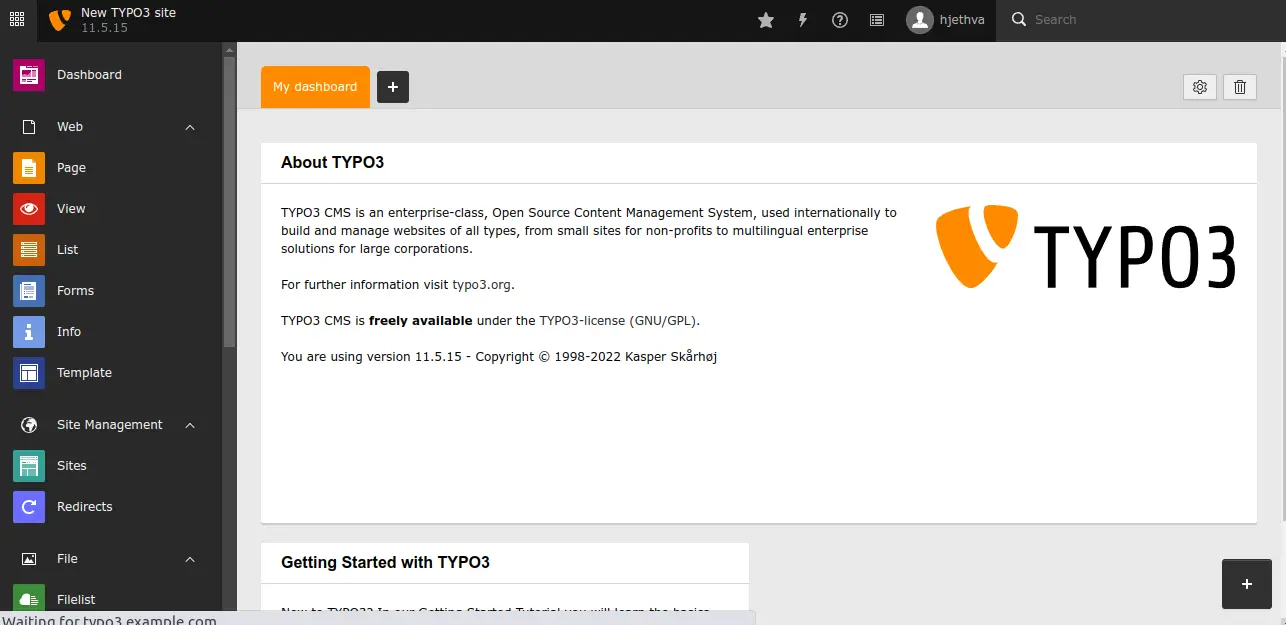Click the Sites module icon
The image size is (1286, 625).
[29, 466]
